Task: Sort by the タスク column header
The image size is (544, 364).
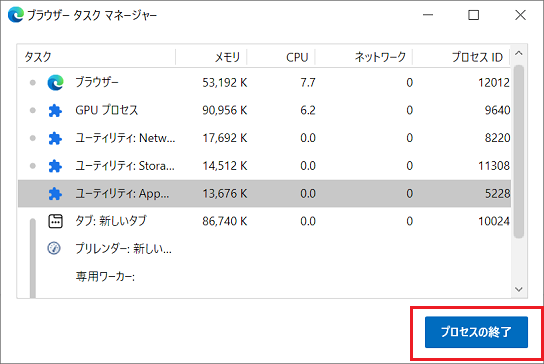Action: click(96, 57)
